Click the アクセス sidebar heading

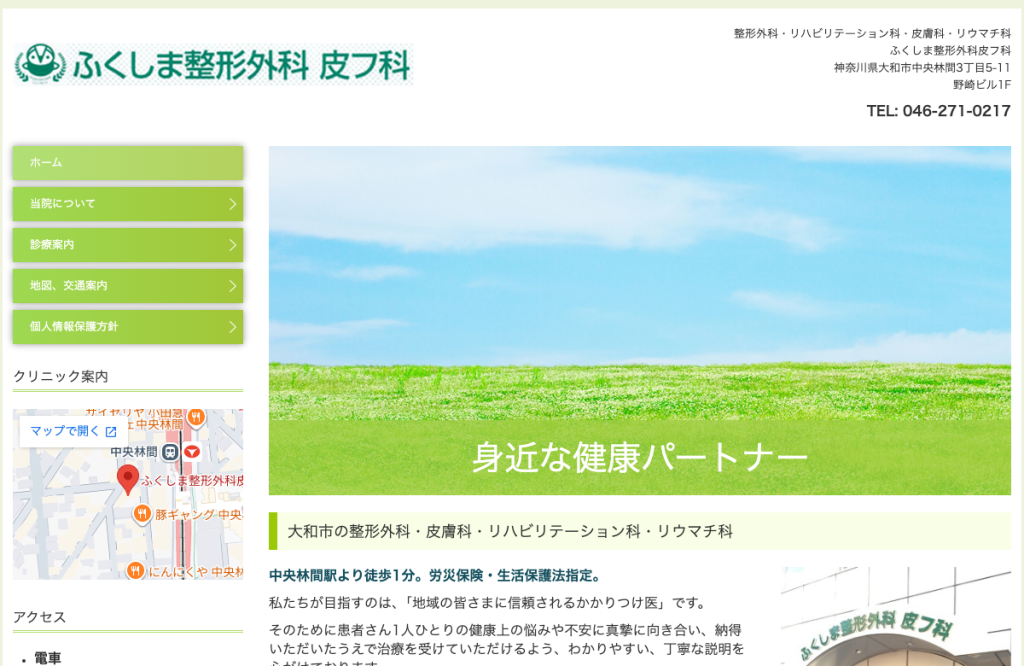pos(40,617)
